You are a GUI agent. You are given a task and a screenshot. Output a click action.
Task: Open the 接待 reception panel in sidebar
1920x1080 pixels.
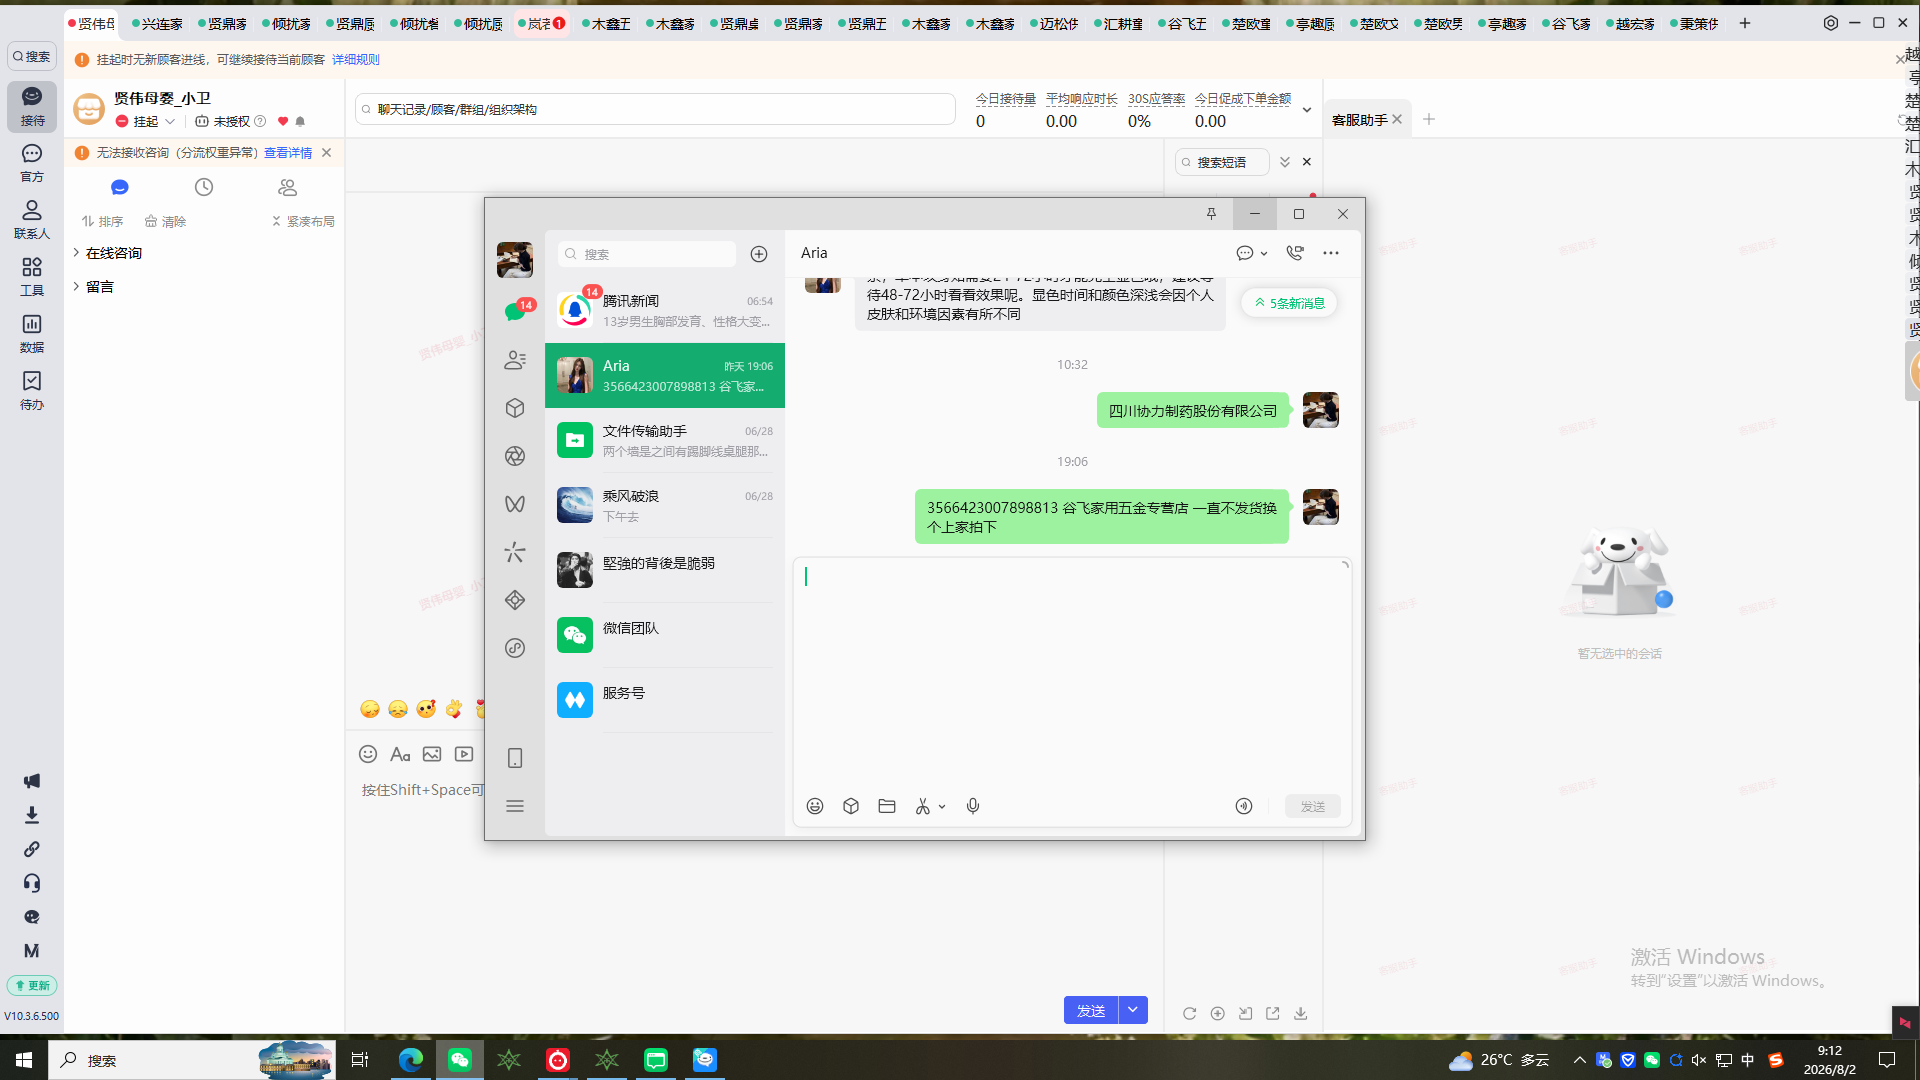click(x=32, y=106)
